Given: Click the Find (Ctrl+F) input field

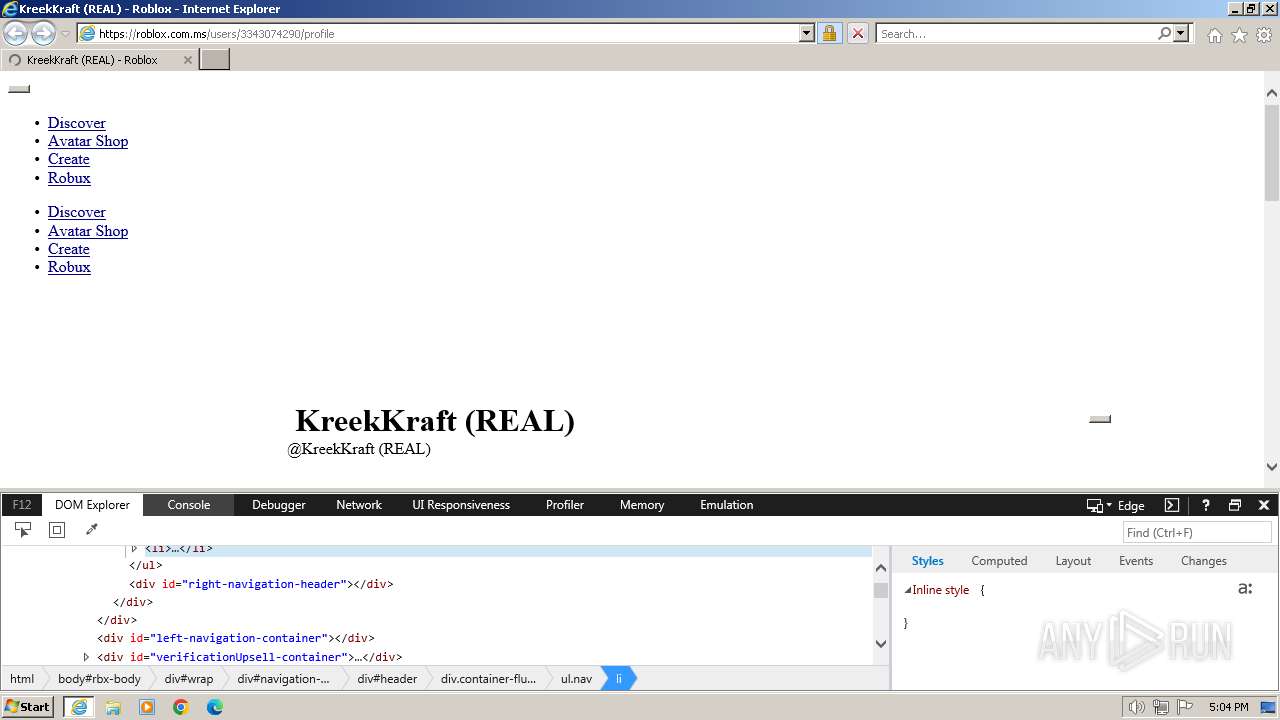Looking at the screenshot, I should pyautogui.click(x=1197, y=532).
